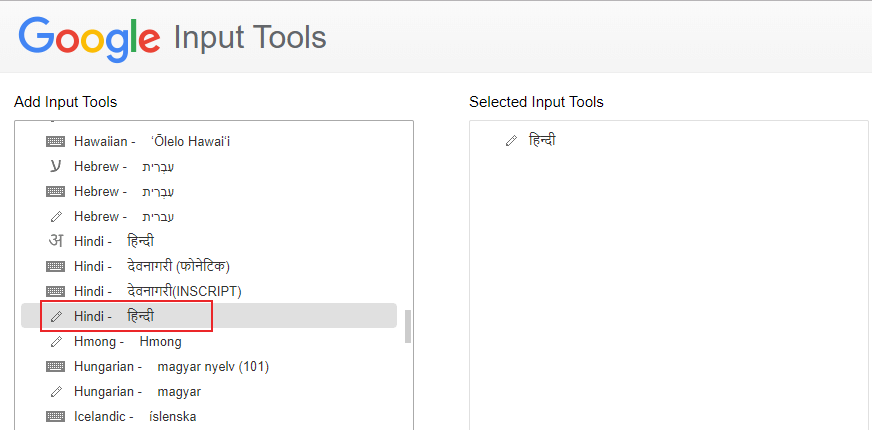Select the 'Hungarian - magyar' handwriting label
Screen dimensions: 872x430
coord(137,392)
